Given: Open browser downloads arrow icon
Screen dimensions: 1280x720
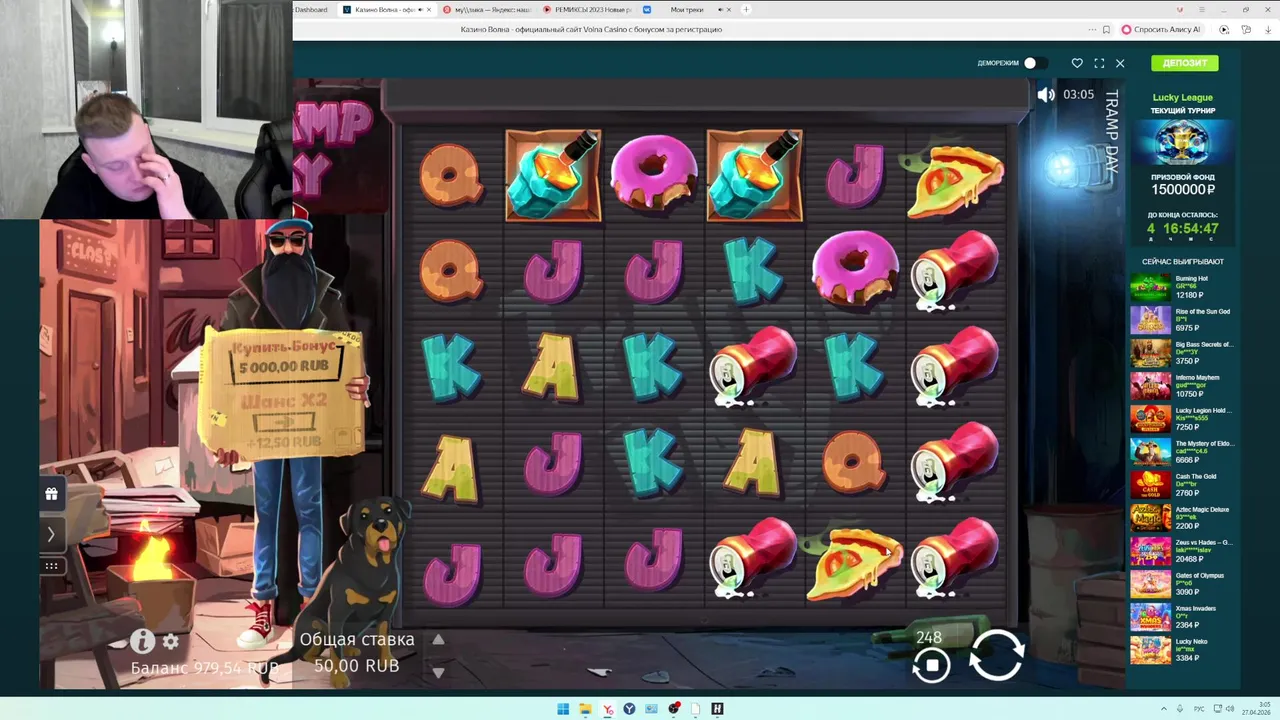Looking at the screenshot, I should pos(1266,30).
